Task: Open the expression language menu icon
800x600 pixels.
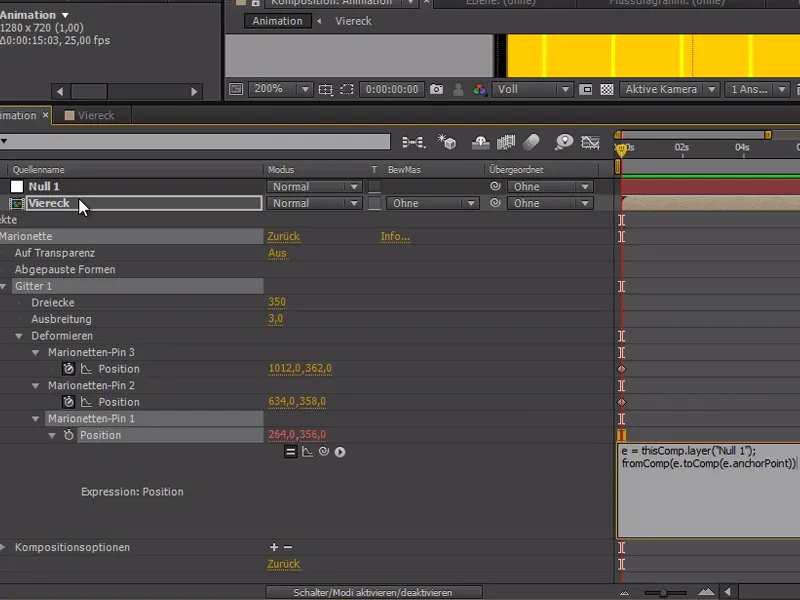Action: pyautogui.click(x=340, y=452)
